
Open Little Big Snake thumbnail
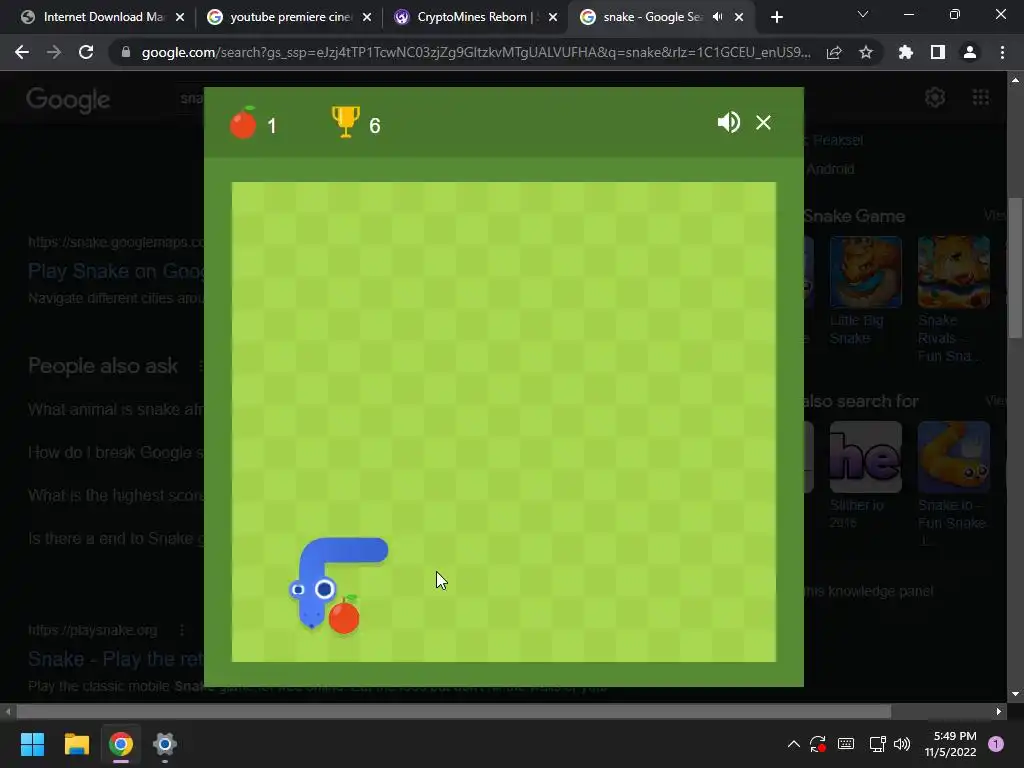click(x=865, y=272)
